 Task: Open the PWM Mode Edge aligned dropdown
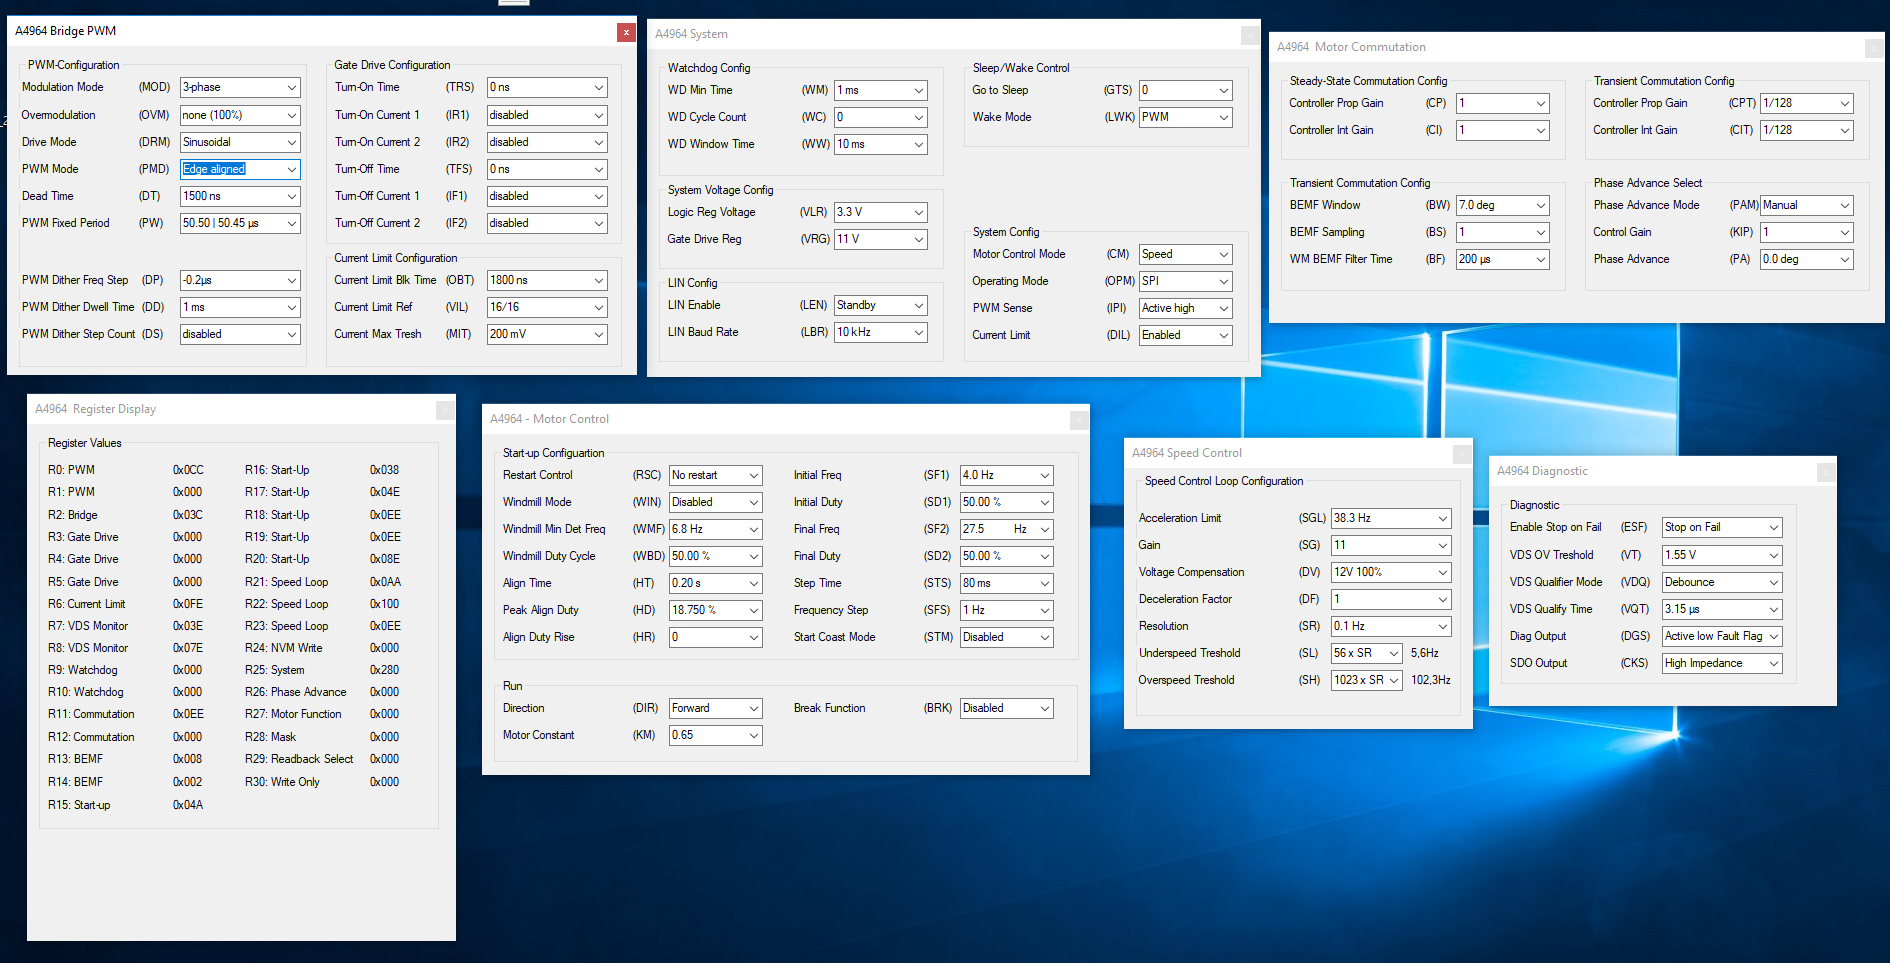click(x=240, y=169)
